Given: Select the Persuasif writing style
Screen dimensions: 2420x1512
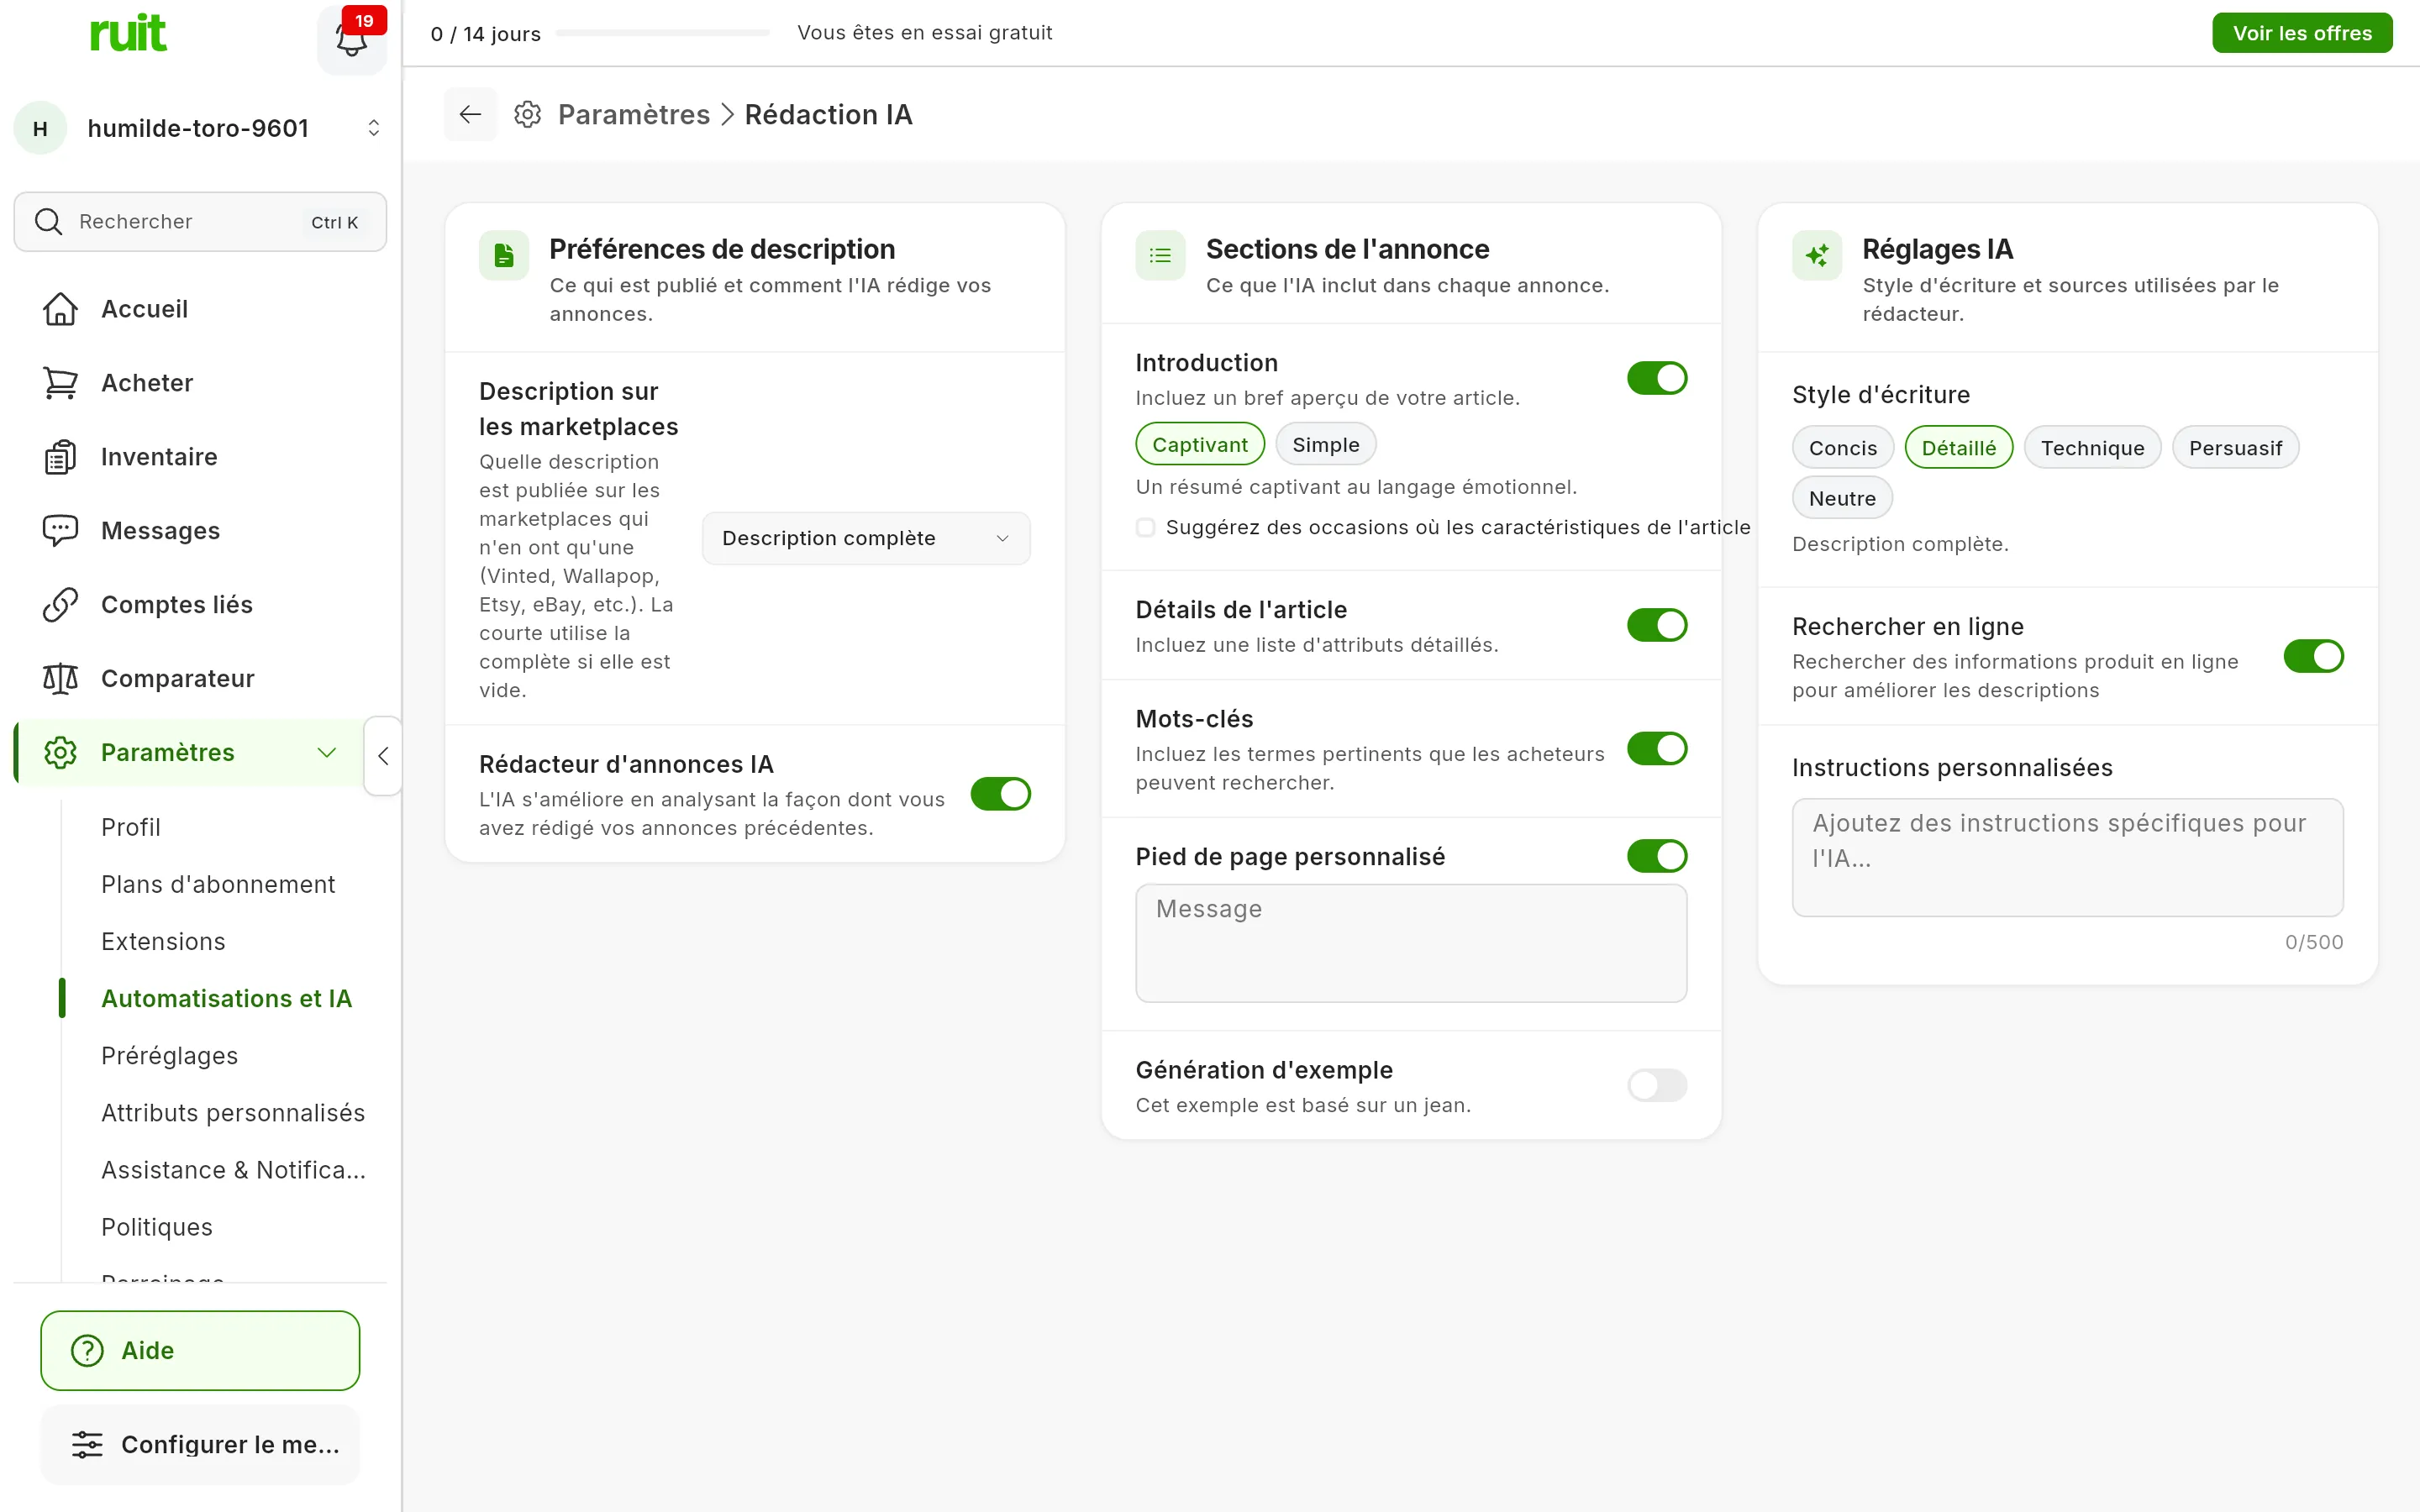Looking at the screenshot, I should point(2235,448).
